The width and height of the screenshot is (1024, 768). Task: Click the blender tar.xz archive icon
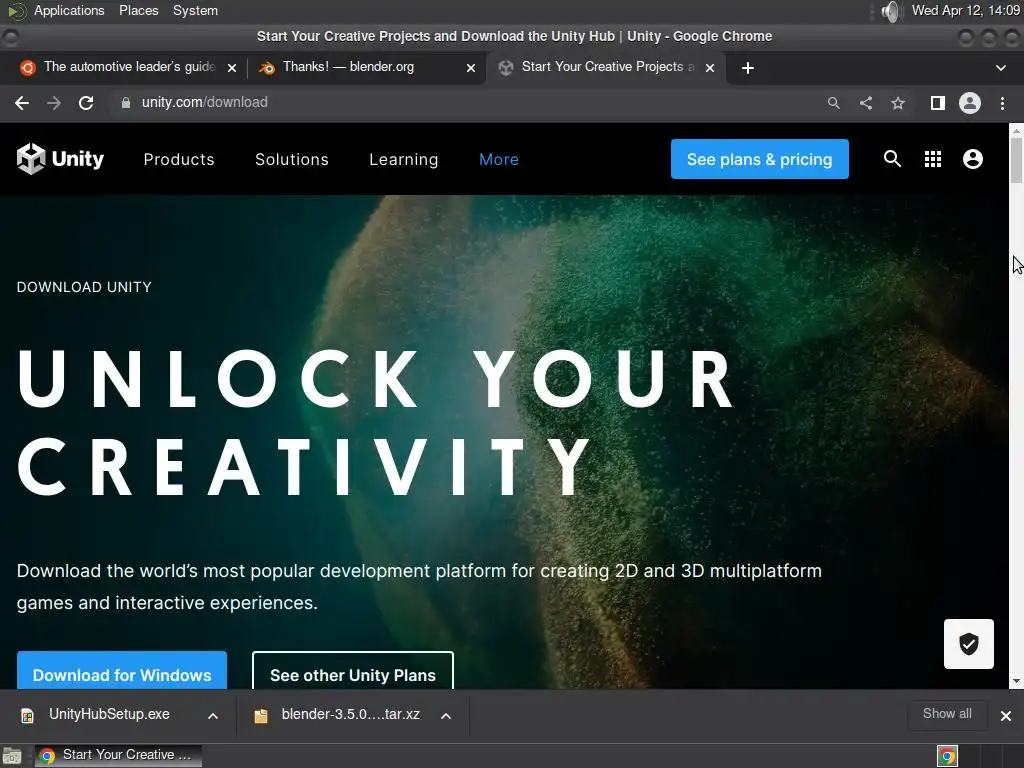(261, 716)
